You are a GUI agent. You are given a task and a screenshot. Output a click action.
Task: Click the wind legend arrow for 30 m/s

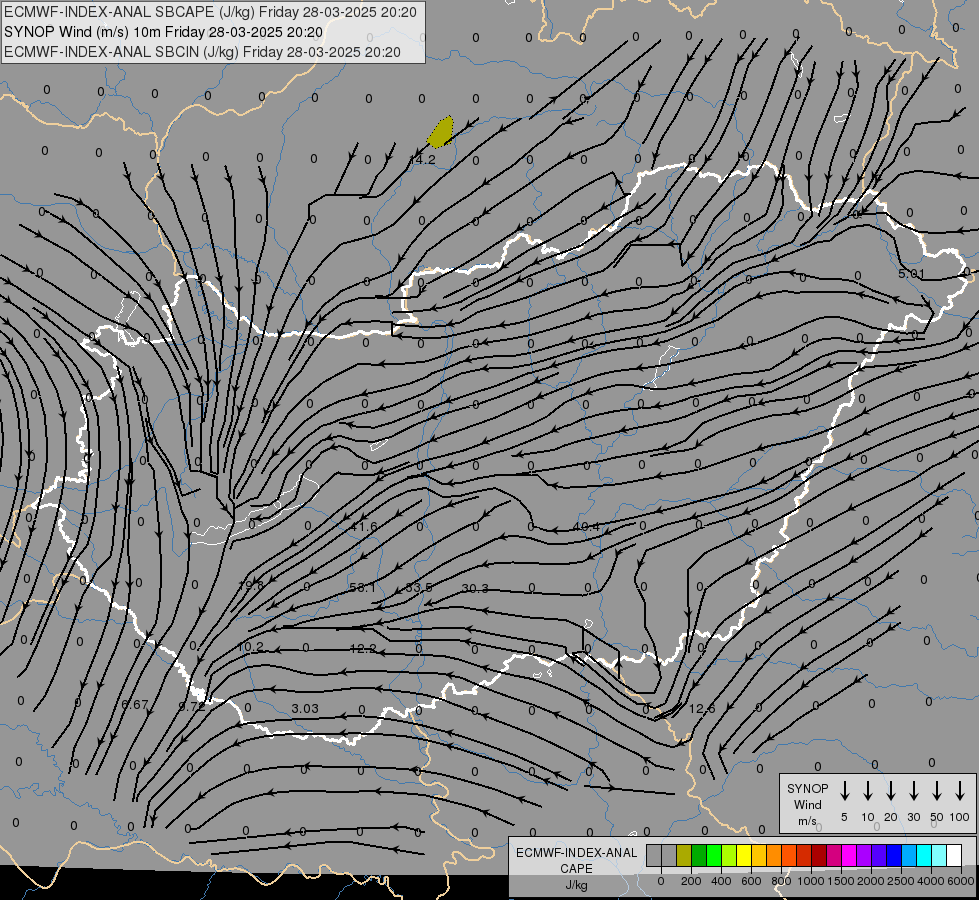tap(913, 791)
